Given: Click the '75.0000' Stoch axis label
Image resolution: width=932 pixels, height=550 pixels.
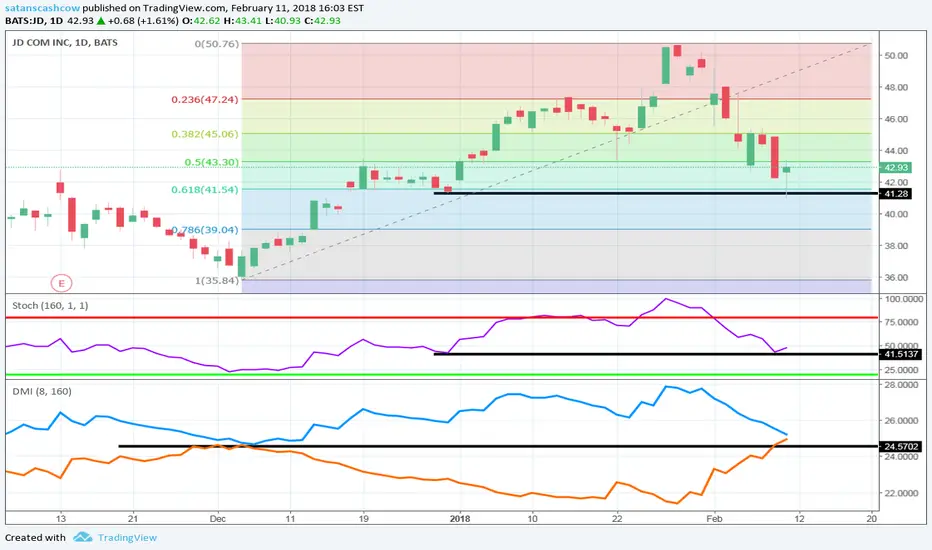Looking at the screenshot, I should 901,322.
